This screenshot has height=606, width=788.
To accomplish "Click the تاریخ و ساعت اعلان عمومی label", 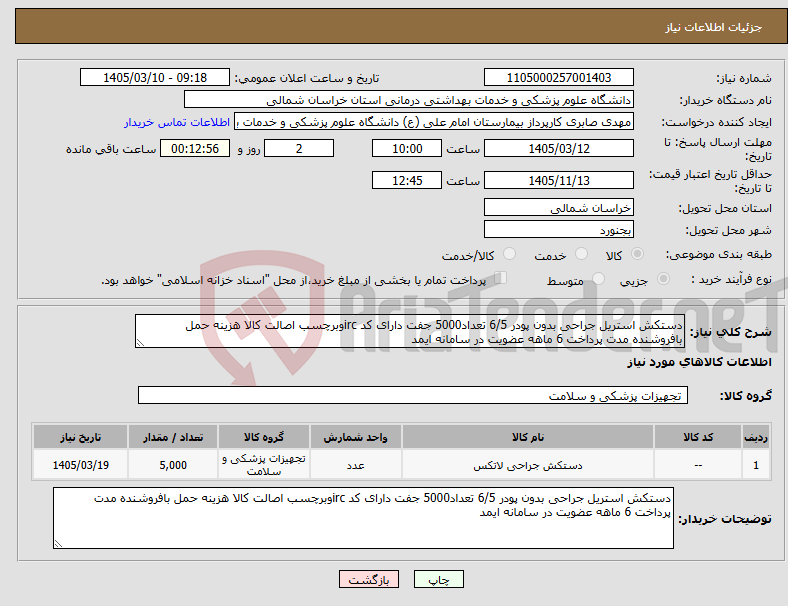I will pyautogui.click(x=307, y=78).
